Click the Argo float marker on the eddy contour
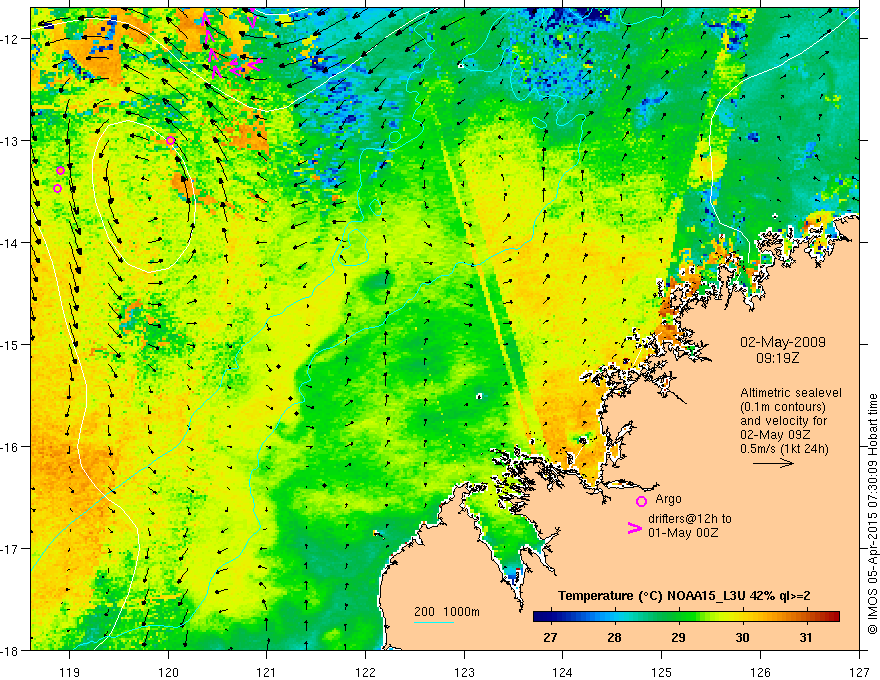The height and width of the screenshot is (680, 880). coord(171,140)
